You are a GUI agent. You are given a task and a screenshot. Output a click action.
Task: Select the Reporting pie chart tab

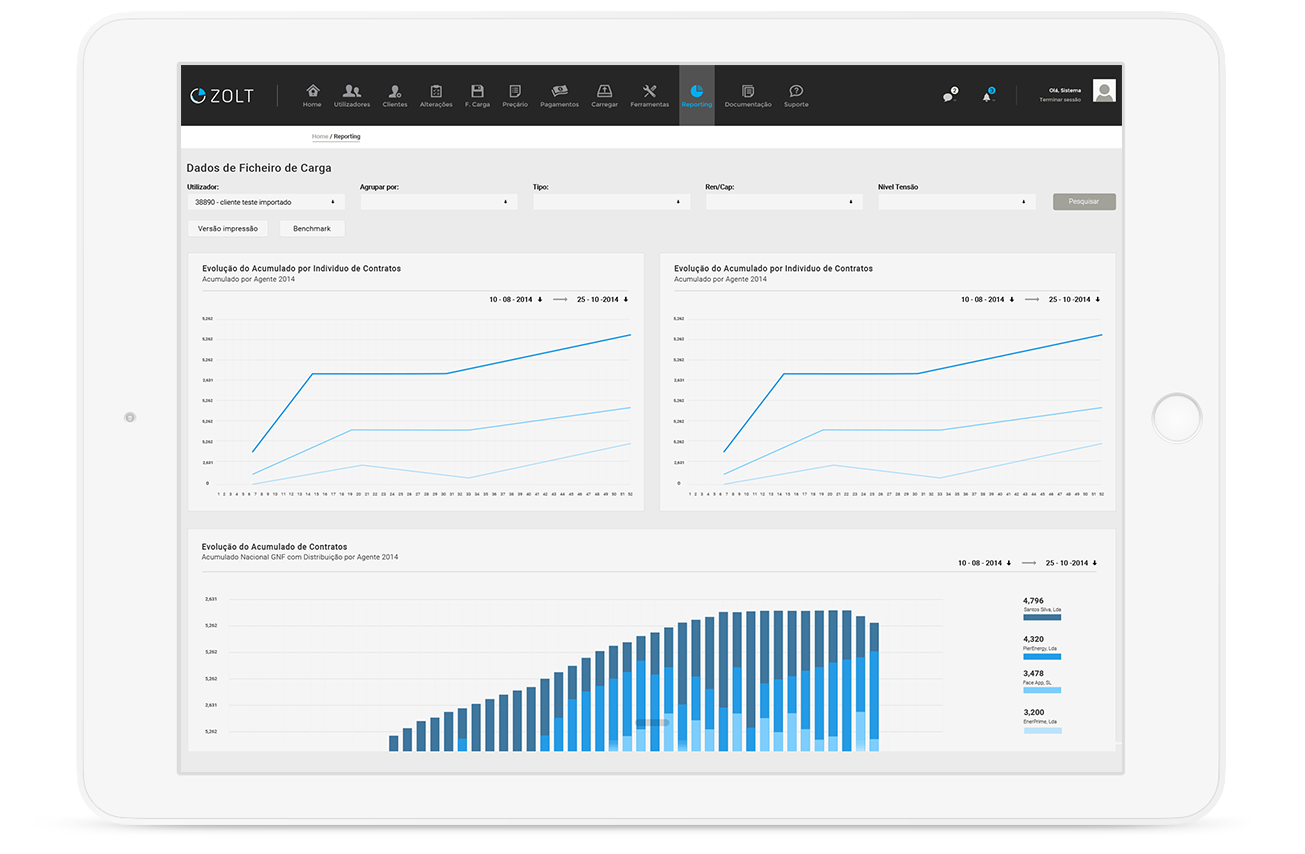[697, 96]
